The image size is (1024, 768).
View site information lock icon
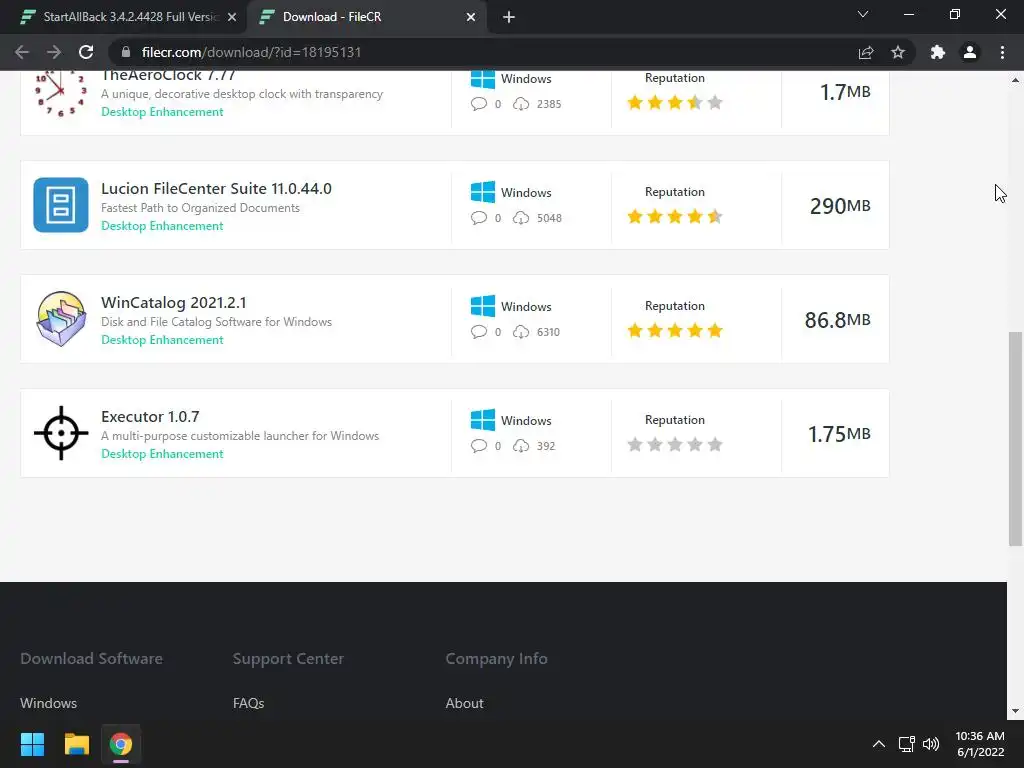[126, 52]
